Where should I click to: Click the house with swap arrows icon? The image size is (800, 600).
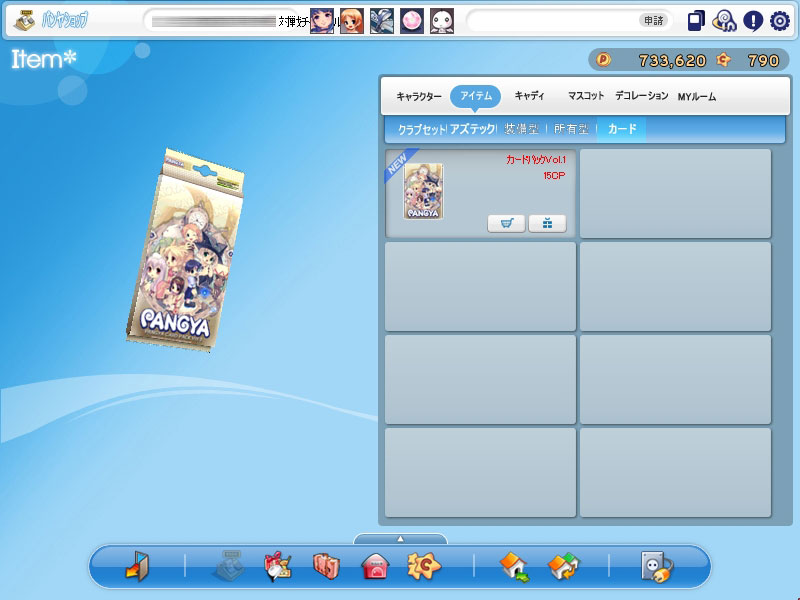(x=564, y=566)
